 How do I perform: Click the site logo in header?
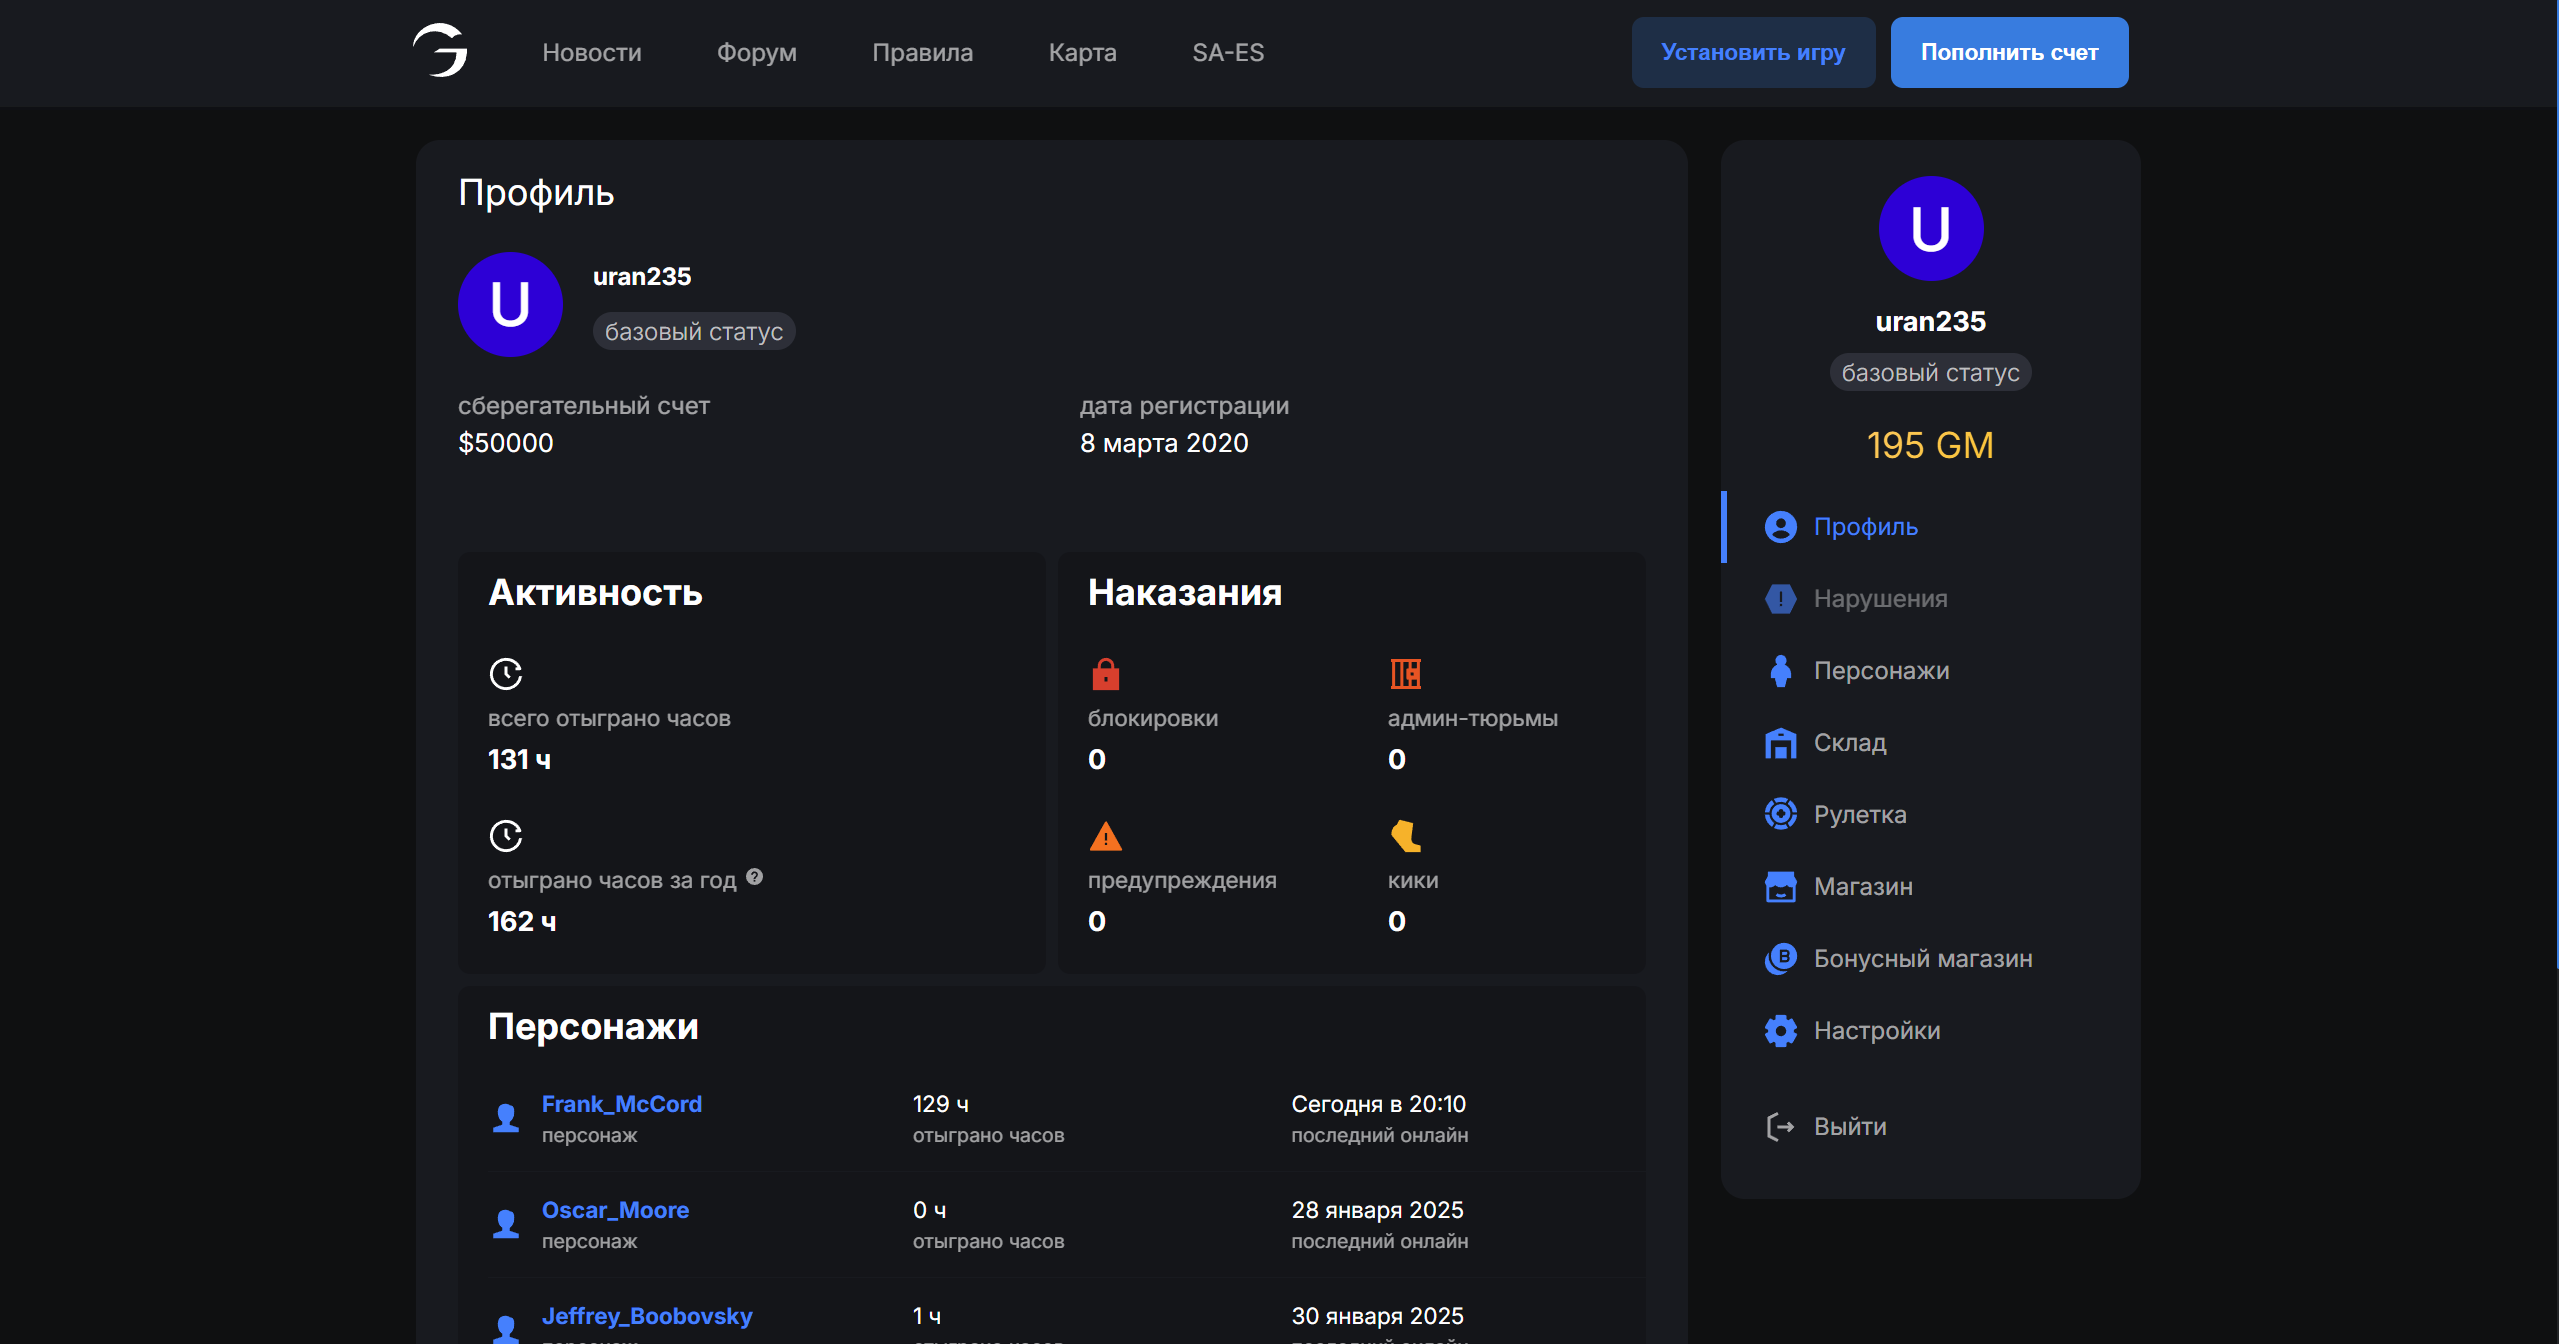click(440, 51)
